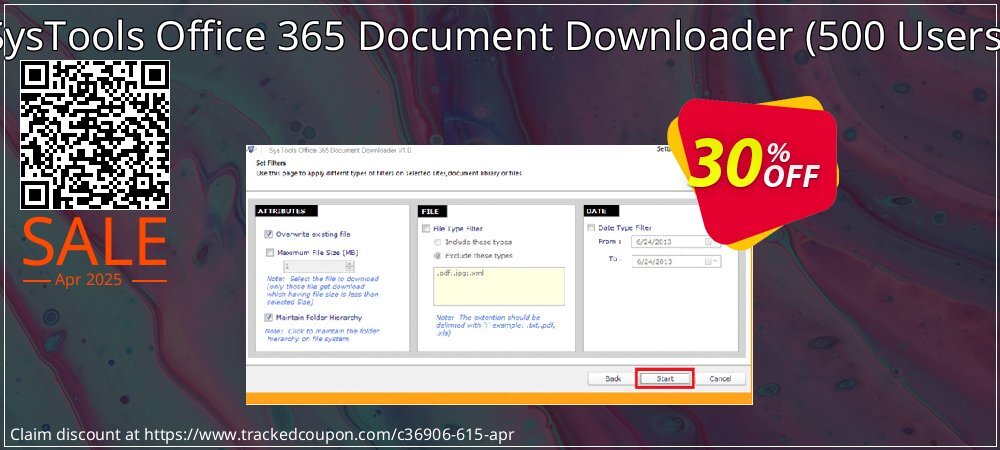
Task: Click the SysTools Office 365 Document Downloader title
Action: [x=500, y=38]
